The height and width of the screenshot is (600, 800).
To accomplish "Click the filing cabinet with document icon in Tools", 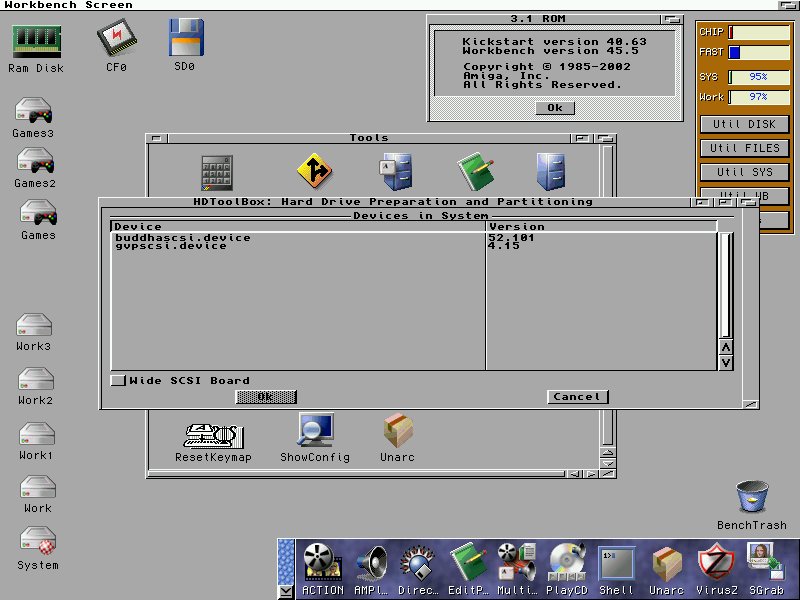I will (395, 171).
